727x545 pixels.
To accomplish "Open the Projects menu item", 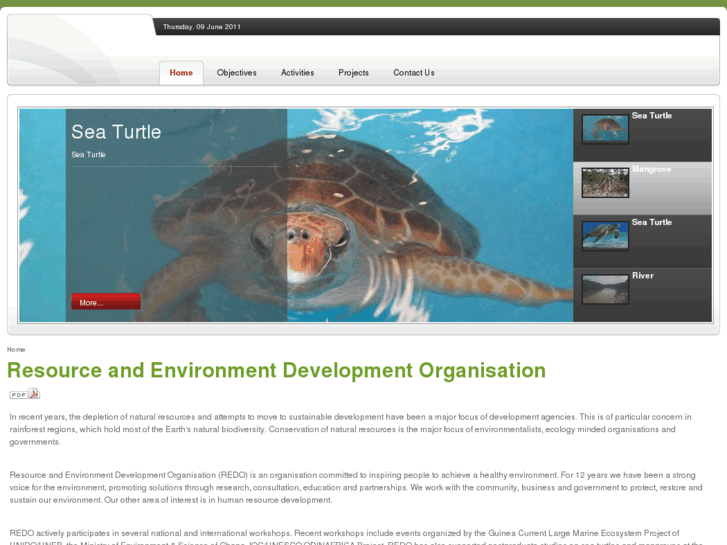I will click(x=353, y=73).
